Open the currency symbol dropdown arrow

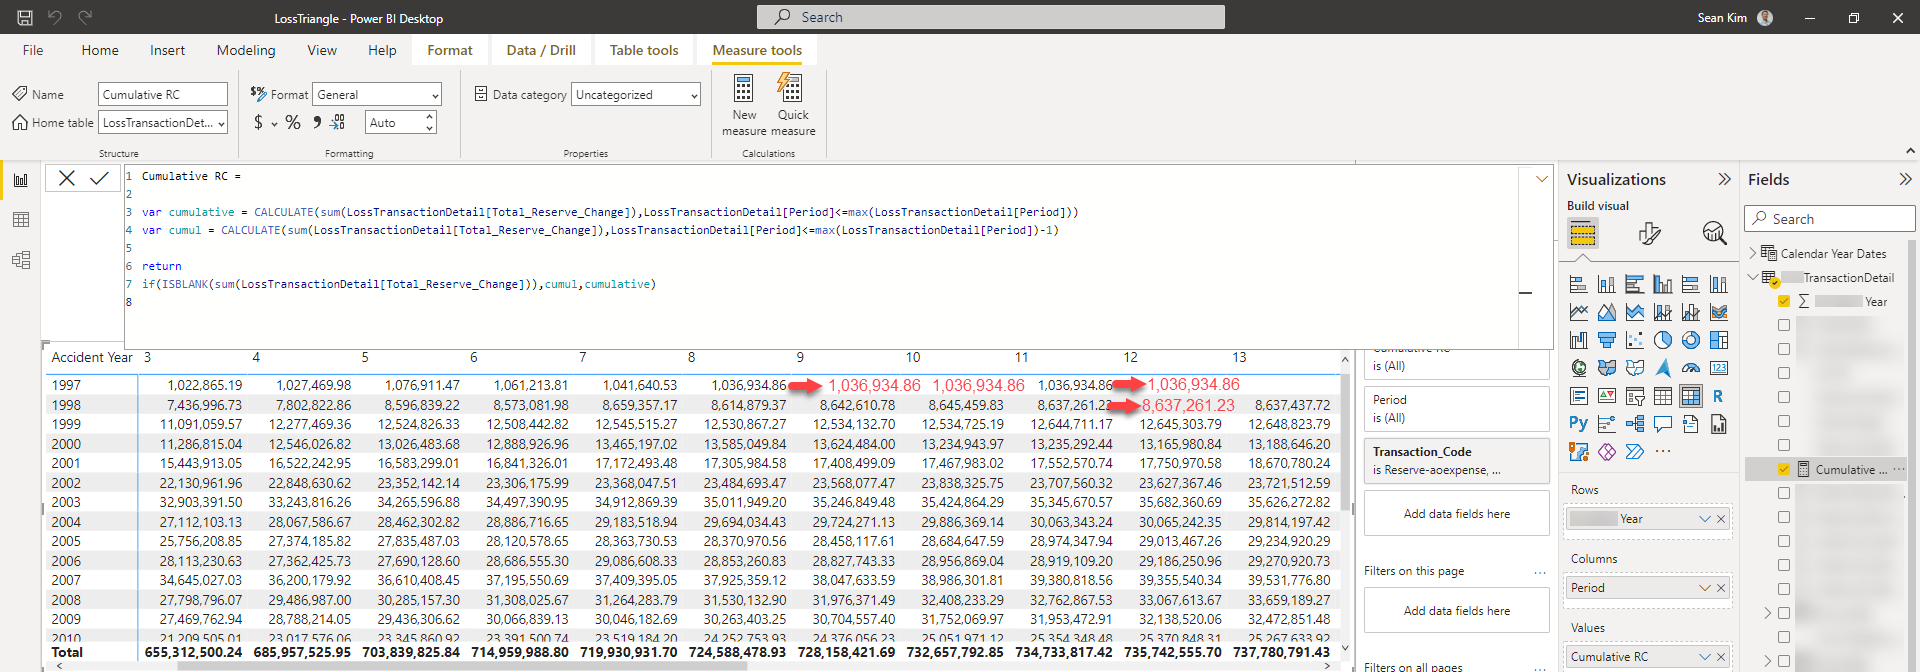pos(274,124)
